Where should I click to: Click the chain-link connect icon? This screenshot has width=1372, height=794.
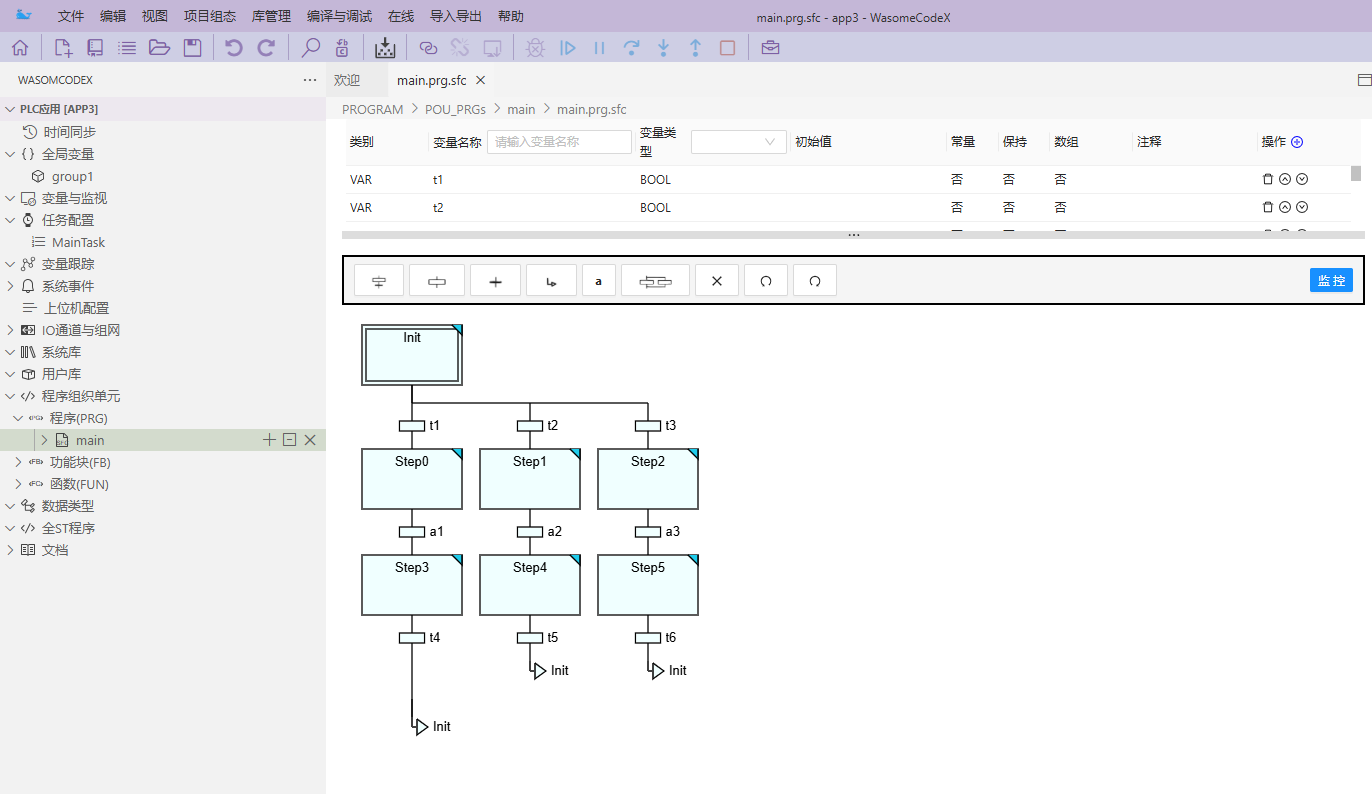coord(428,47)
